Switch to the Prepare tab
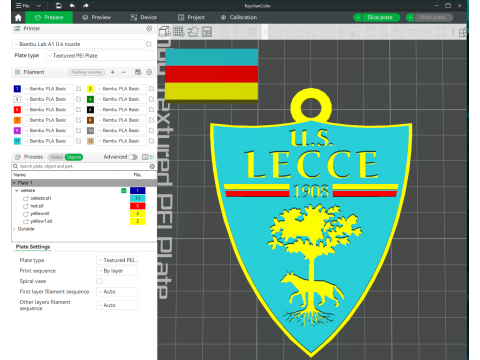 pyautogui.click(x=49, y=17)
